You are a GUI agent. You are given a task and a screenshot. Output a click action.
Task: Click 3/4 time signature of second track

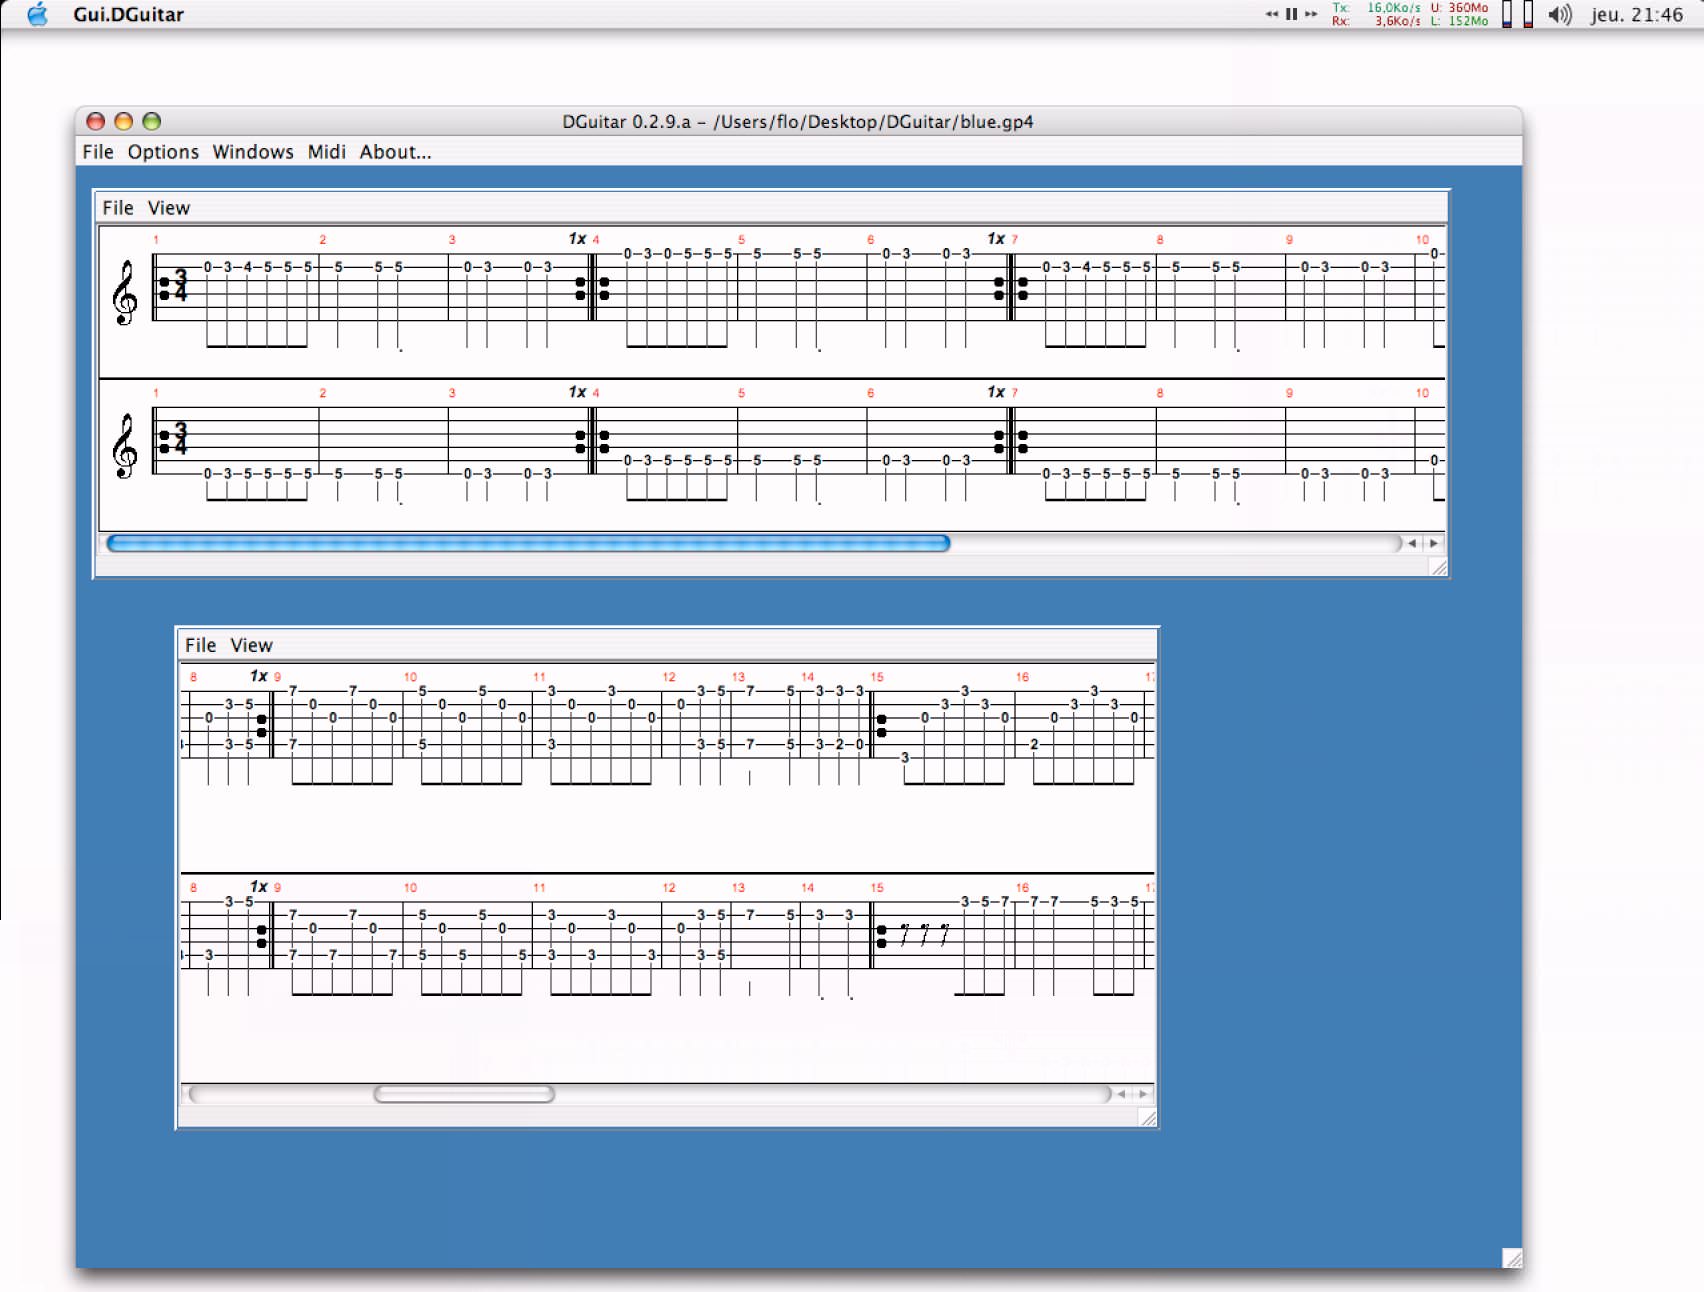pos(180,438)
